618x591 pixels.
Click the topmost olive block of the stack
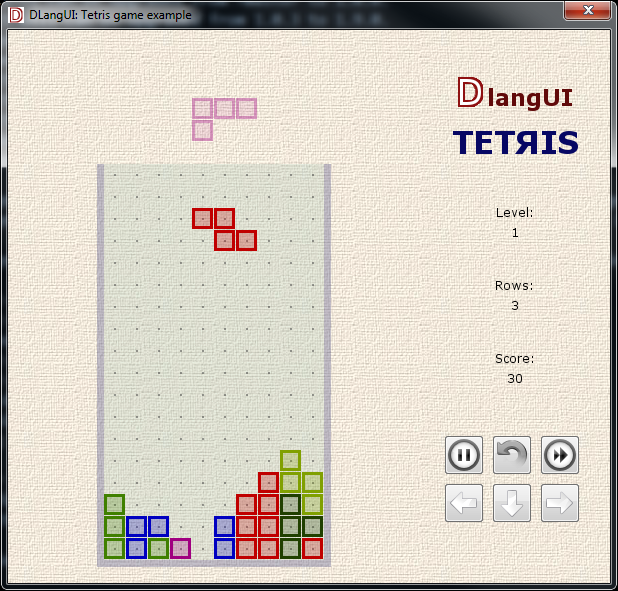pyautogui.click(x=290, y=460)
